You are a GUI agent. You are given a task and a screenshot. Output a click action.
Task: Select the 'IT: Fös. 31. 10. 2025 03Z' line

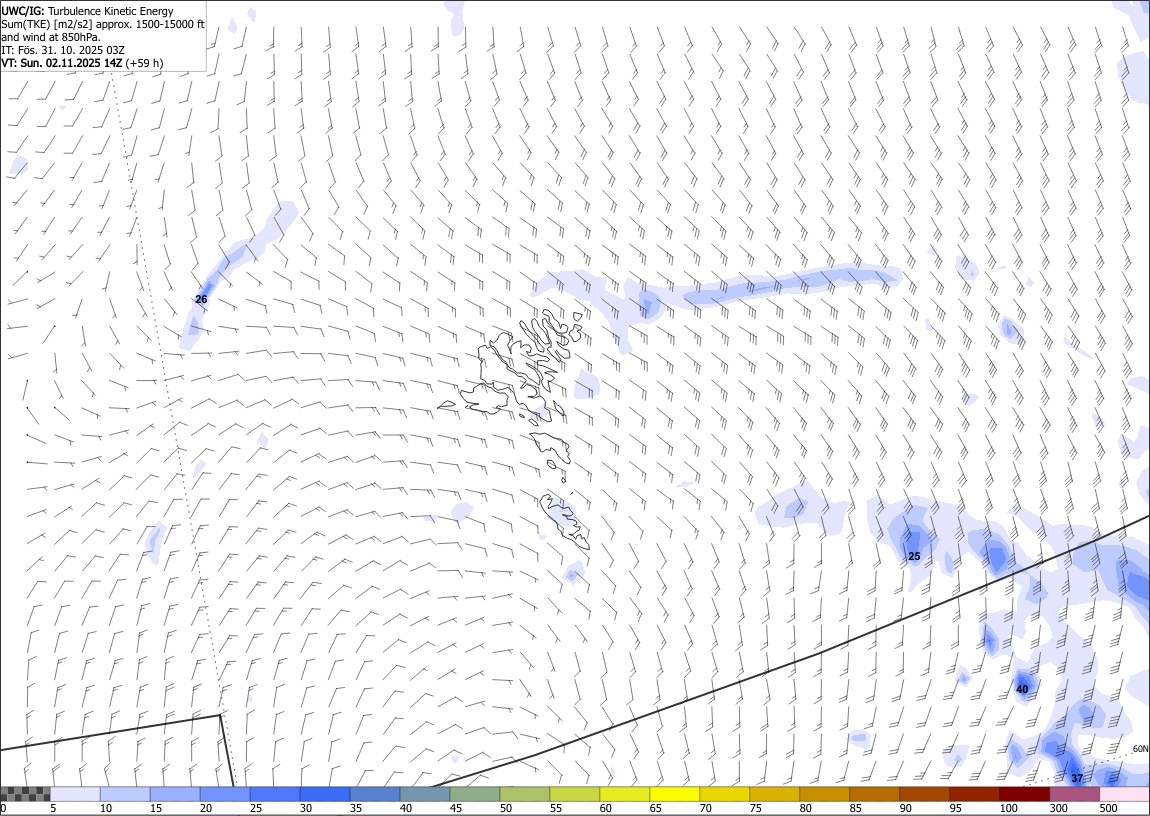63,50
